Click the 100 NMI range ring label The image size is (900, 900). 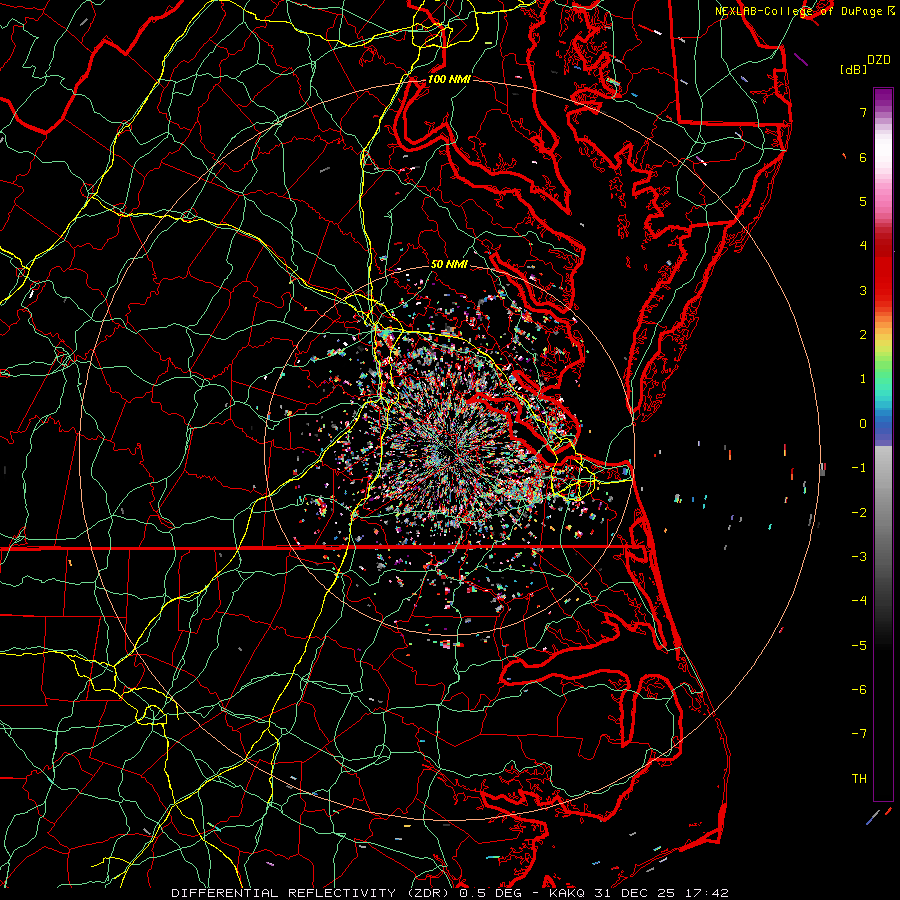(449, 79)
